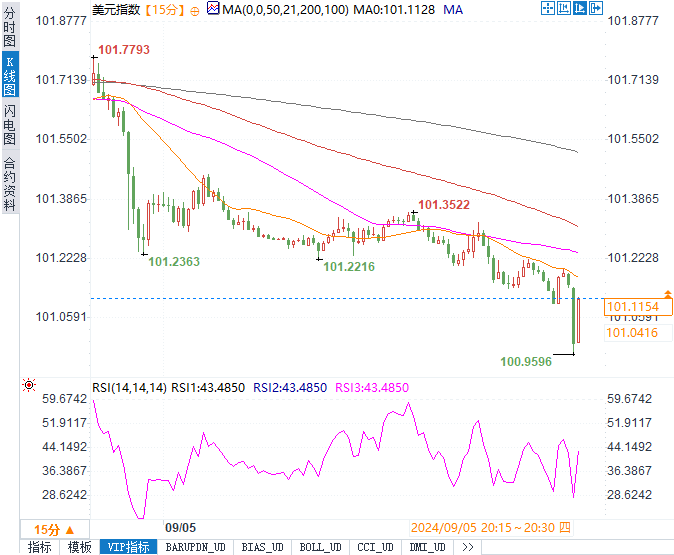674x555 pixels.
Task: Open the 闪电图 sidebar tab
Action: click(9, 125)
